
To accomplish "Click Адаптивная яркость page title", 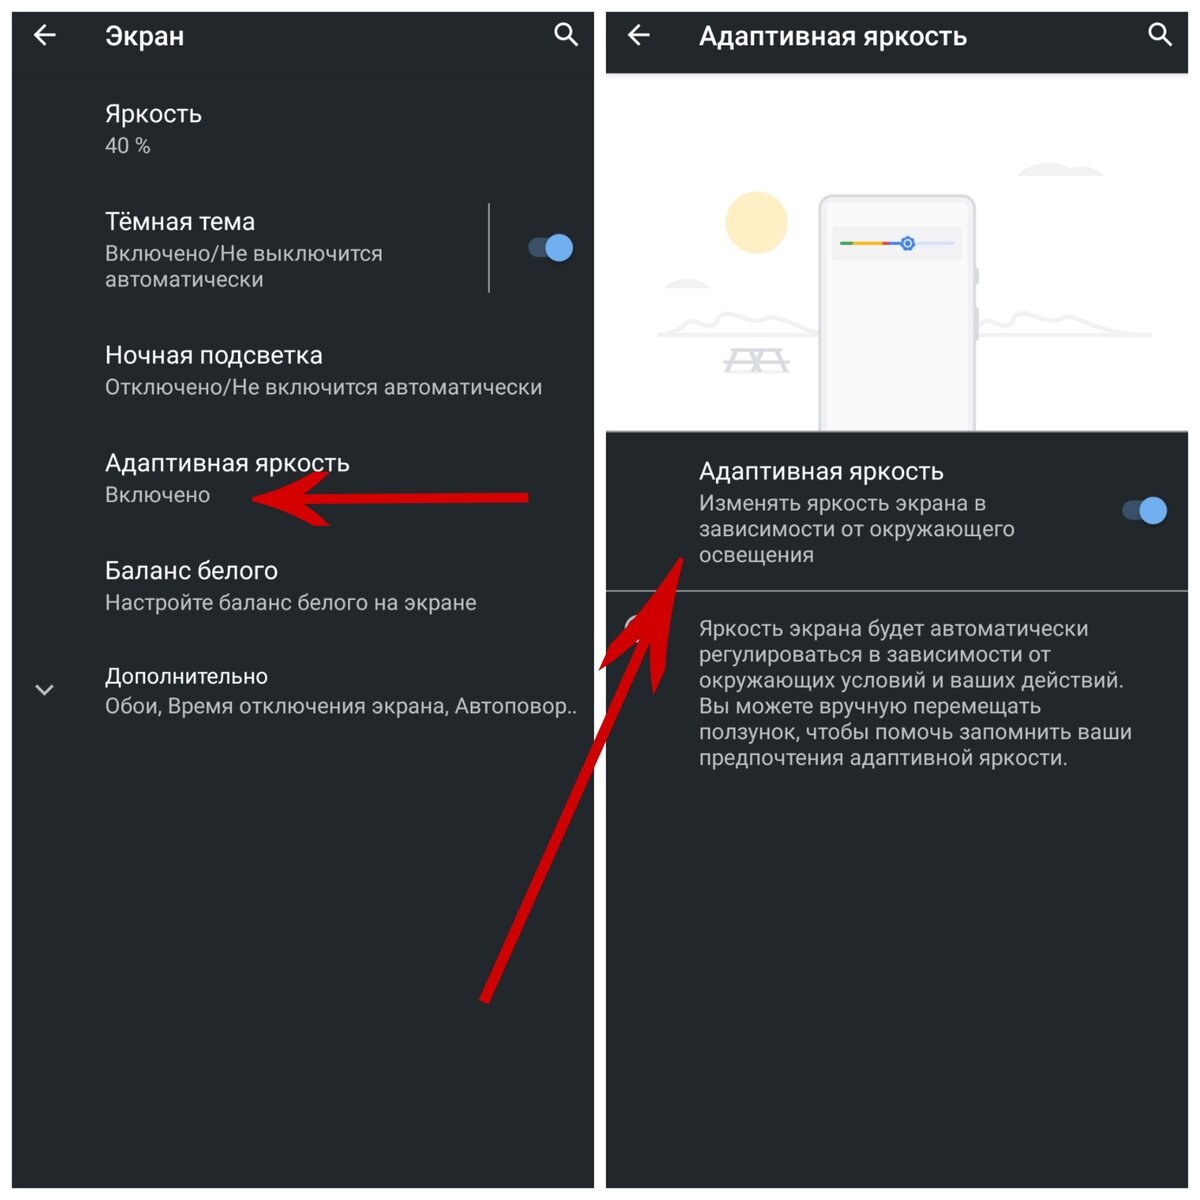I will pyautogui.click(x=833, y=37).
